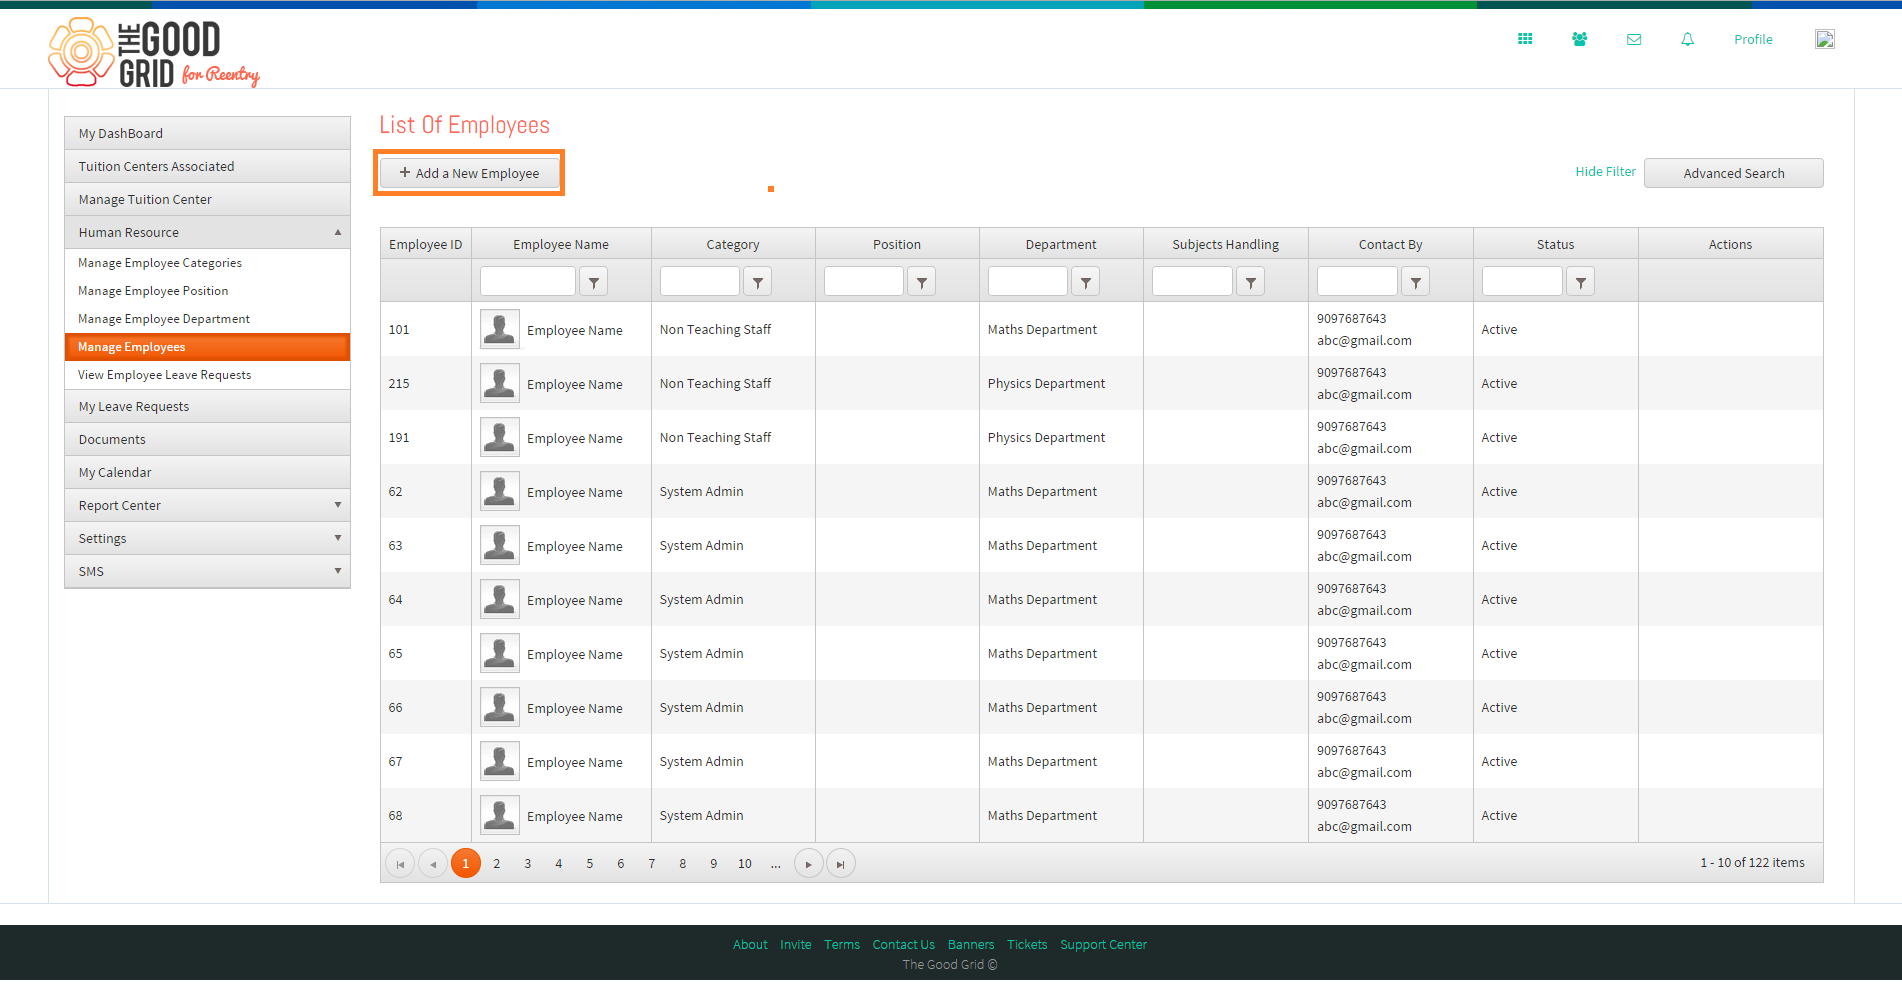The image size is (1902, 986).
Task: Select Manage Employee Position
Action: tap(207, 291)
